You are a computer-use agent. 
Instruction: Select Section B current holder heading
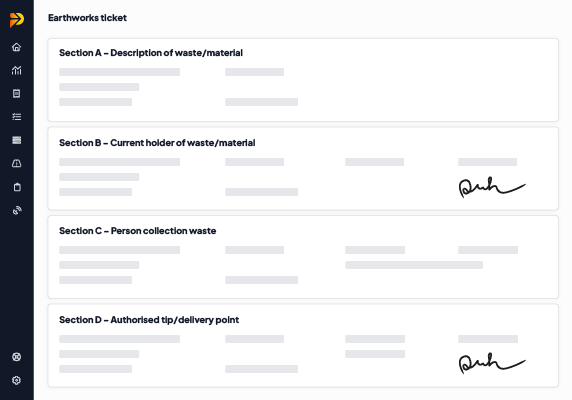tap(157, 143)
